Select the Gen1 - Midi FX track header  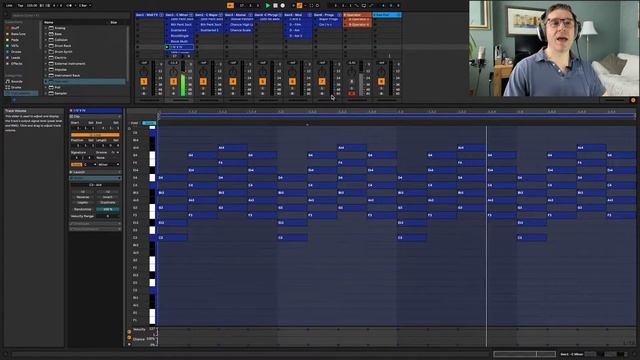pos(149,15)
